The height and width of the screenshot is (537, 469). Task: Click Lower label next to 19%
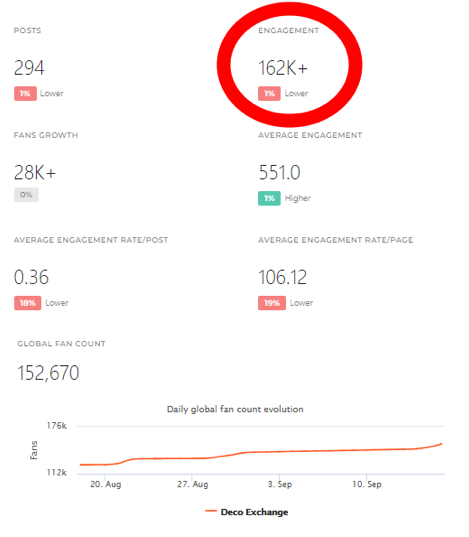pos(301,303)
